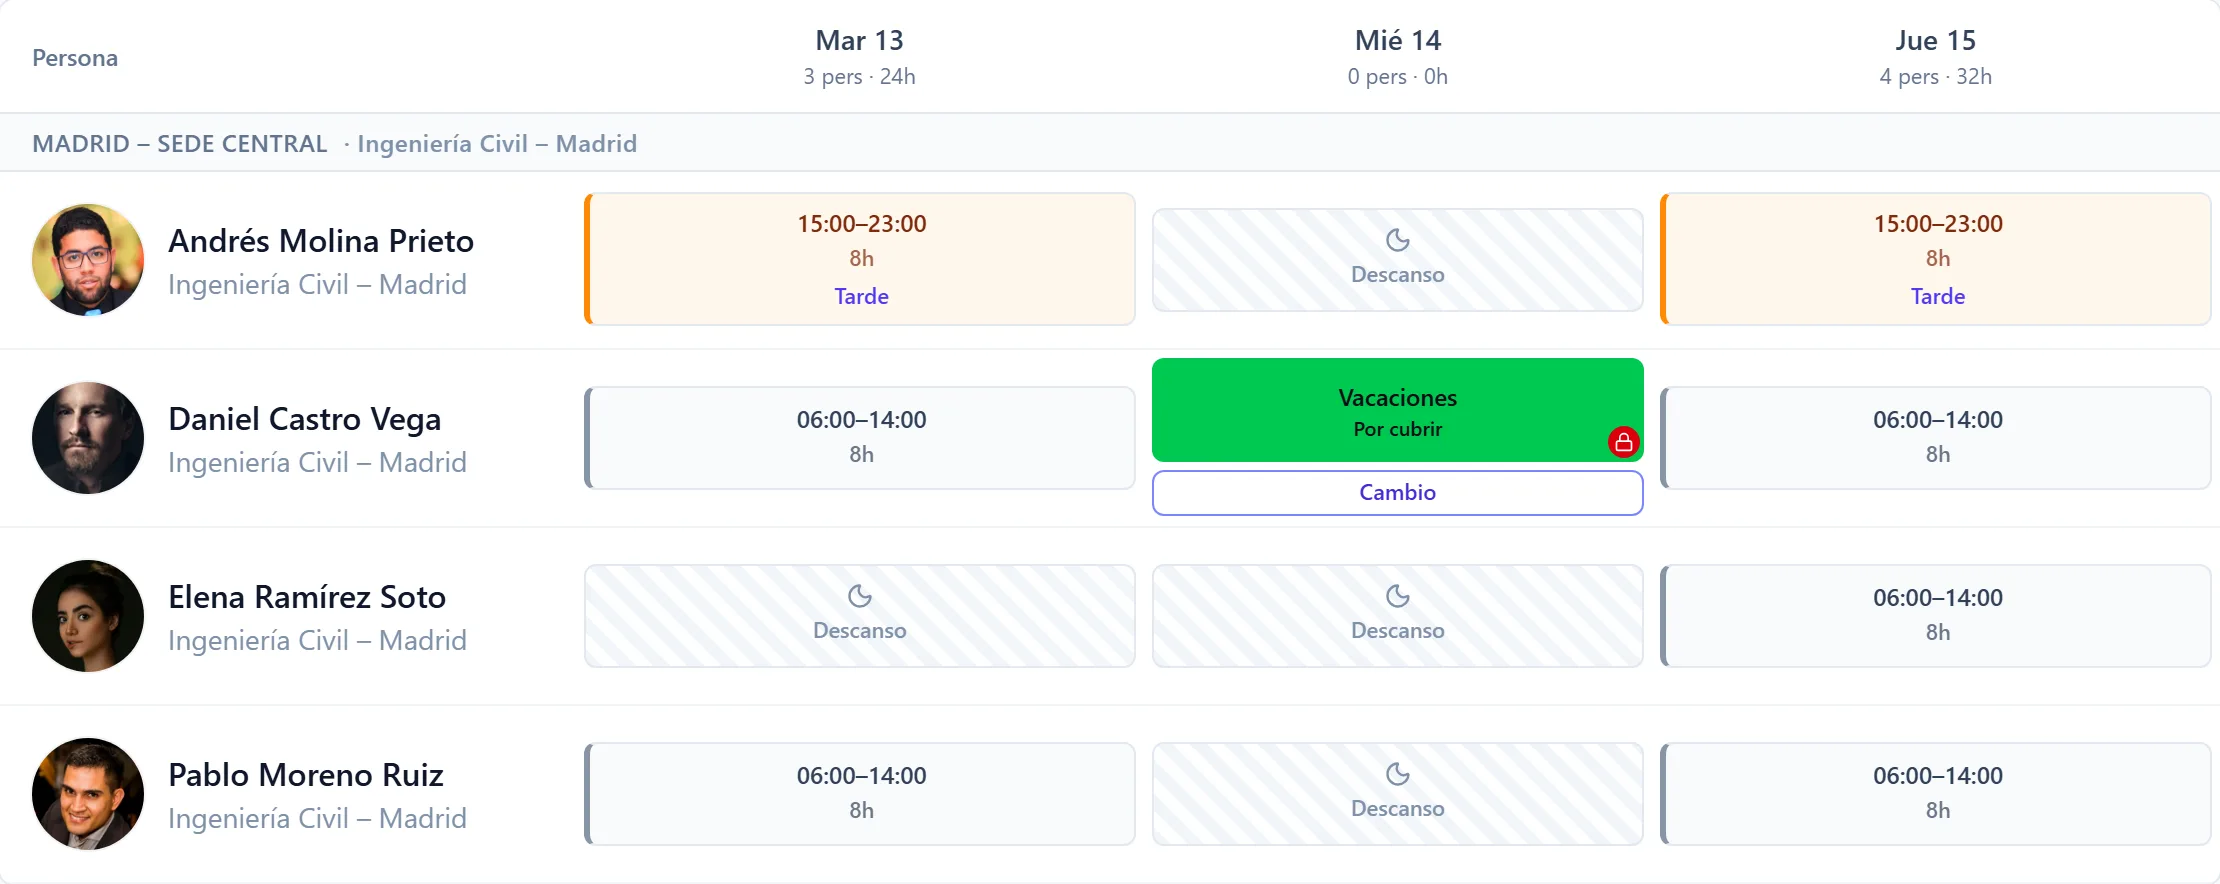The height and width of the screenshot is (884, 2220).
Task: Click moon icon in Elena's Tuesday rest cell
Action: tap(860, 596)
